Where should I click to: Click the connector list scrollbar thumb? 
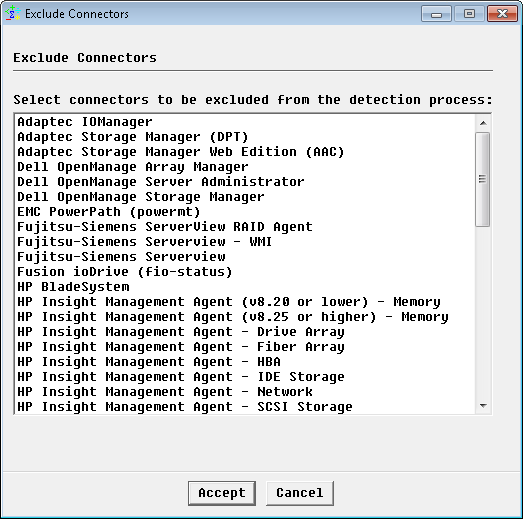(483, 179)
